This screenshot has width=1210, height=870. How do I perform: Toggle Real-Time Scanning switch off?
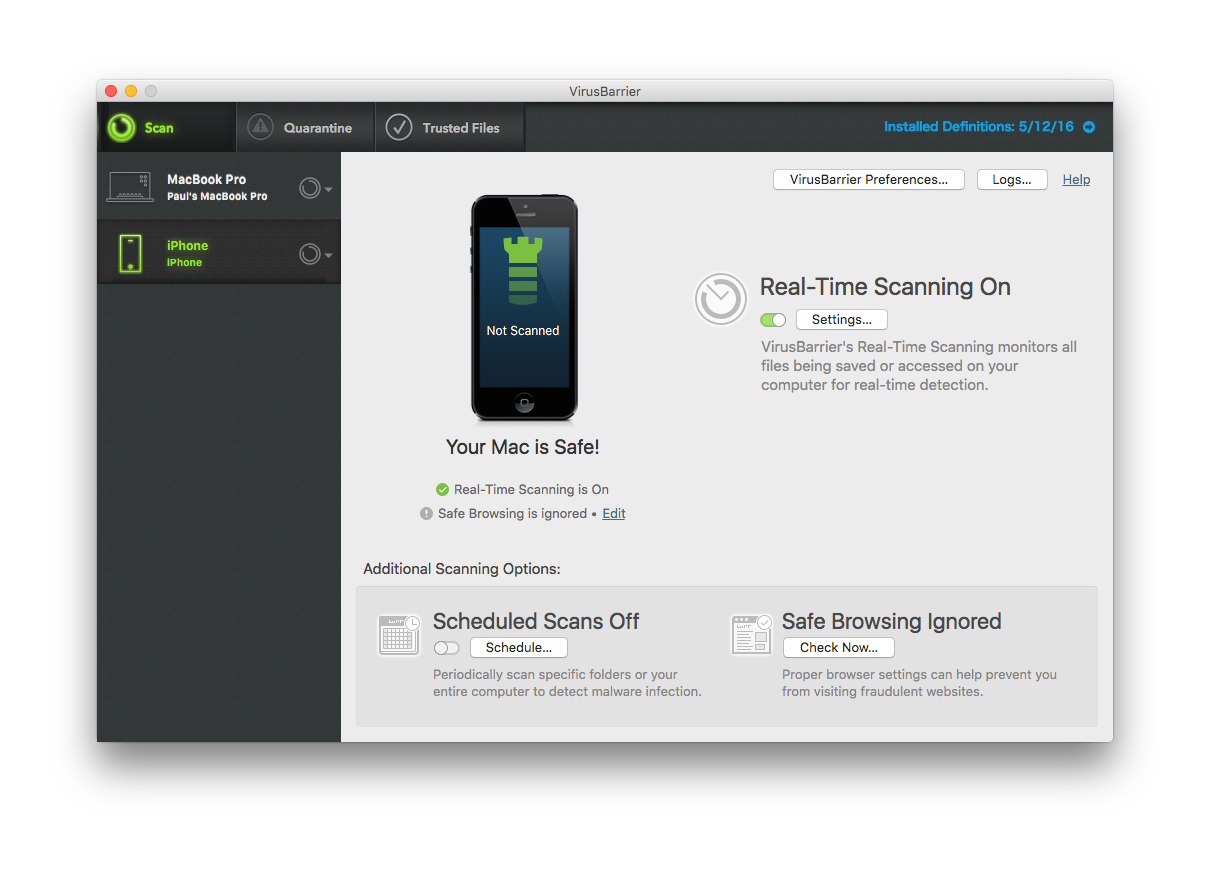773,320
